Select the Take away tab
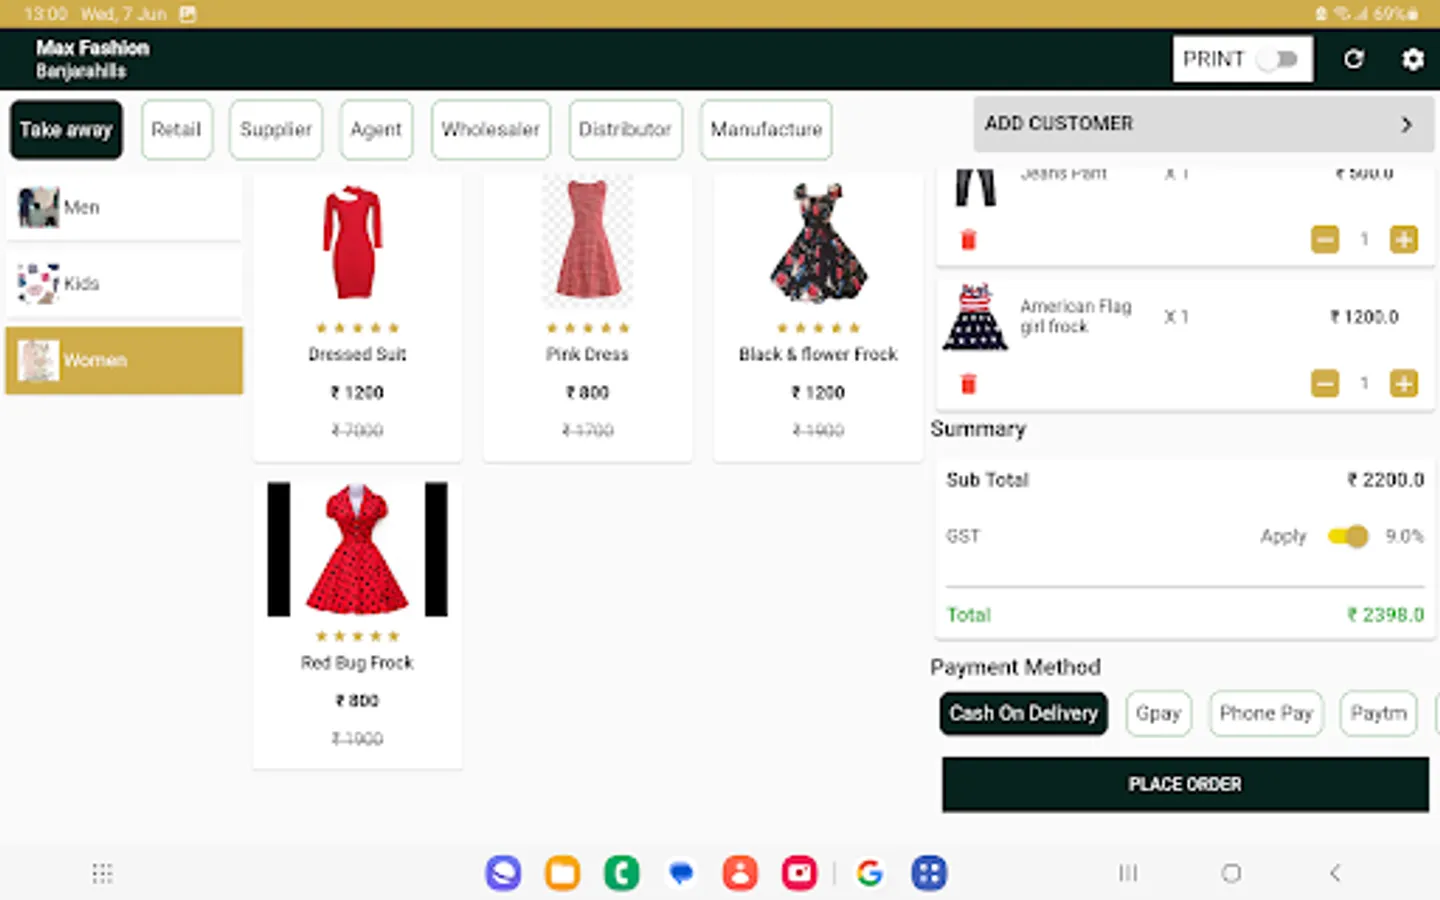The width and height of the screenshot is (1440, 900). (x=66, y=130)
